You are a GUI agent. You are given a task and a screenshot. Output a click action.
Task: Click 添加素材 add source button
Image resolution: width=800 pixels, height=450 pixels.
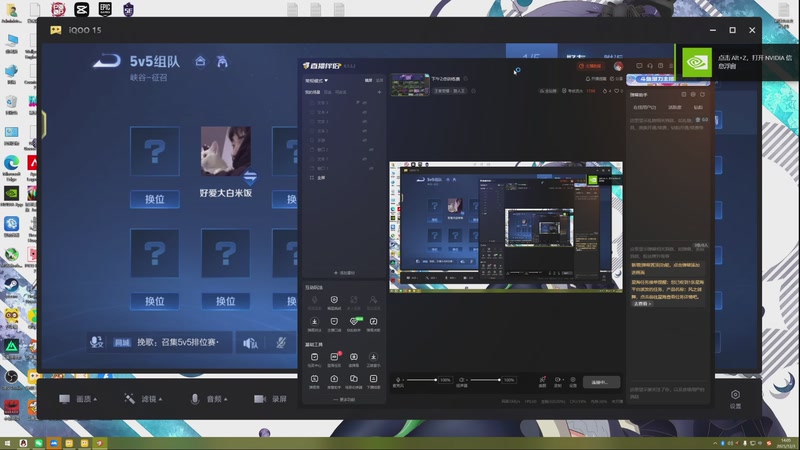click(344, 273)
